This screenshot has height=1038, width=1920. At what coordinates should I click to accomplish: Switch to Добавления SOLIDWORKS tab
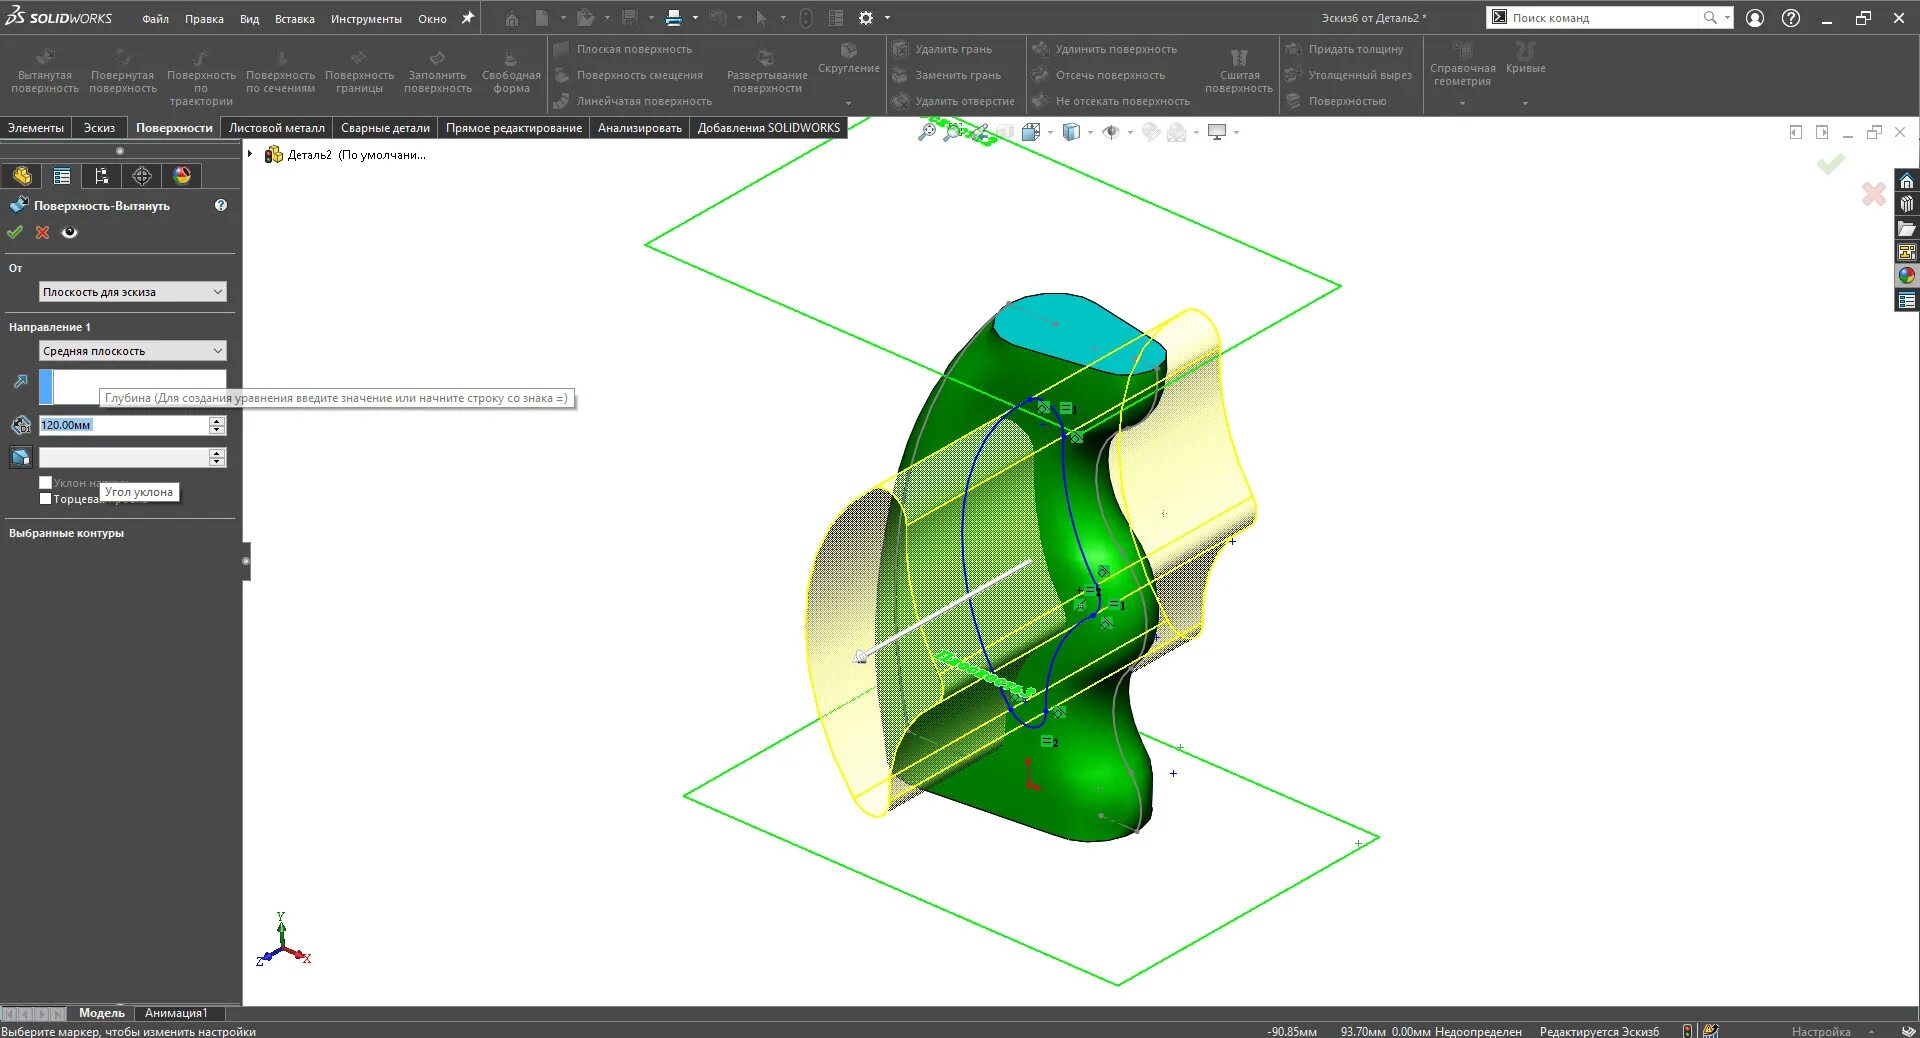tap(769, 128)
